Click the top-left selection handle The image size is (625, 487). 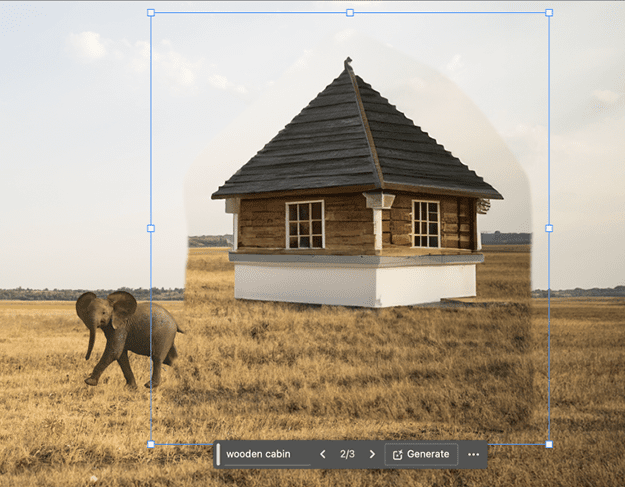click(x=151, y=13)
